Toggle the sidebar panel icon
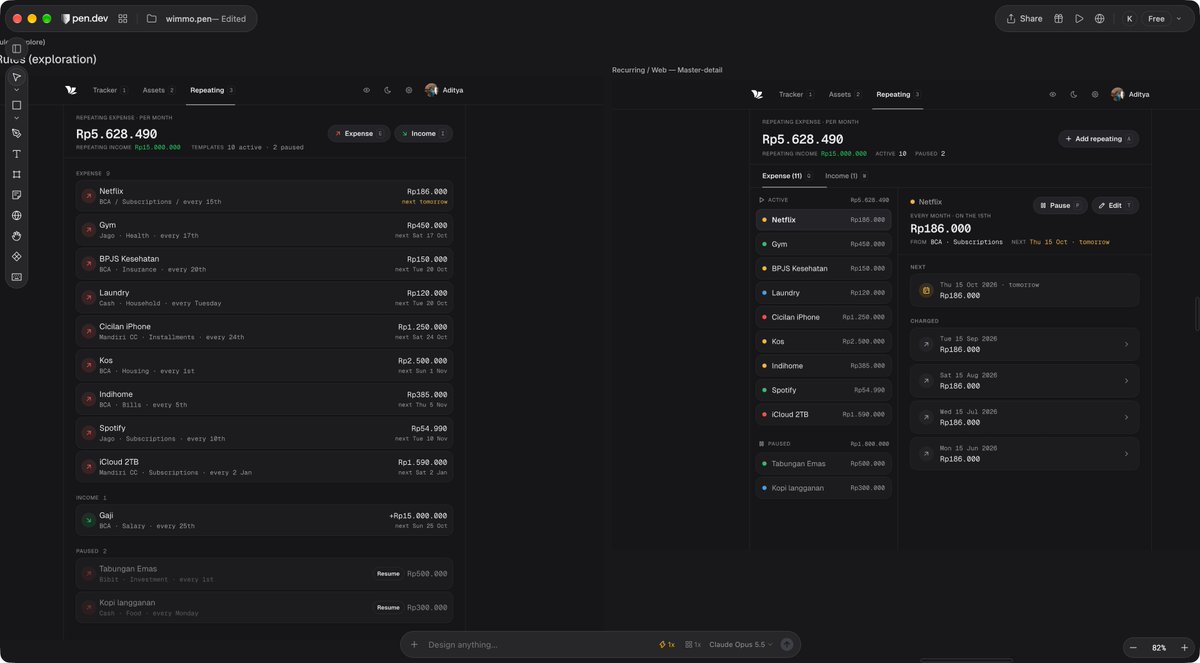This screenshot has height=663, width=1200. point(17,48)
